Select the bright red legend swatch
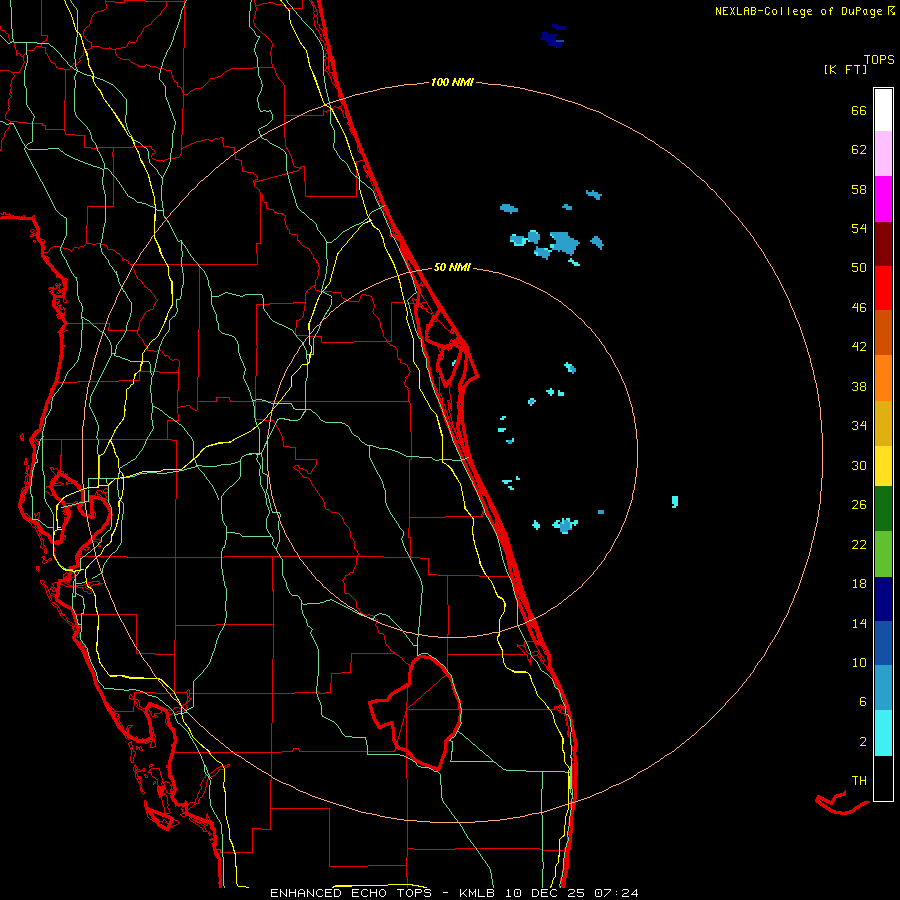The height and width of the screenshot is (900, 900). coord(883,288)
